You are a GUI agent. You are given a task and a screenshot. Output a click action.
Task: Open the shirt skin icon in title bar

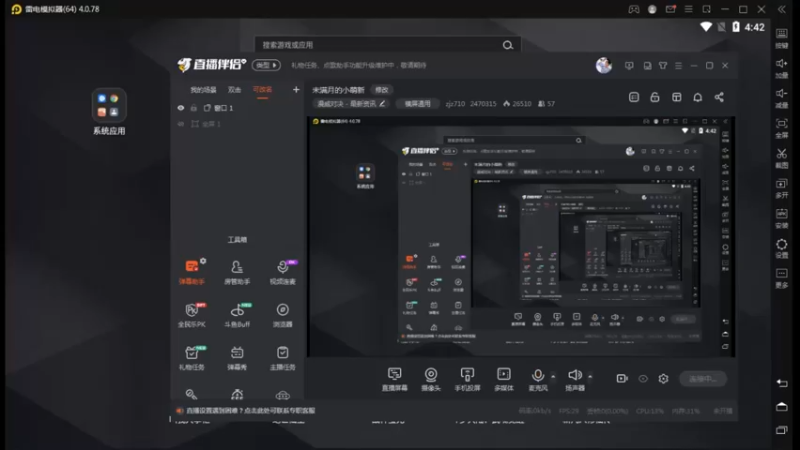[663, 66]
